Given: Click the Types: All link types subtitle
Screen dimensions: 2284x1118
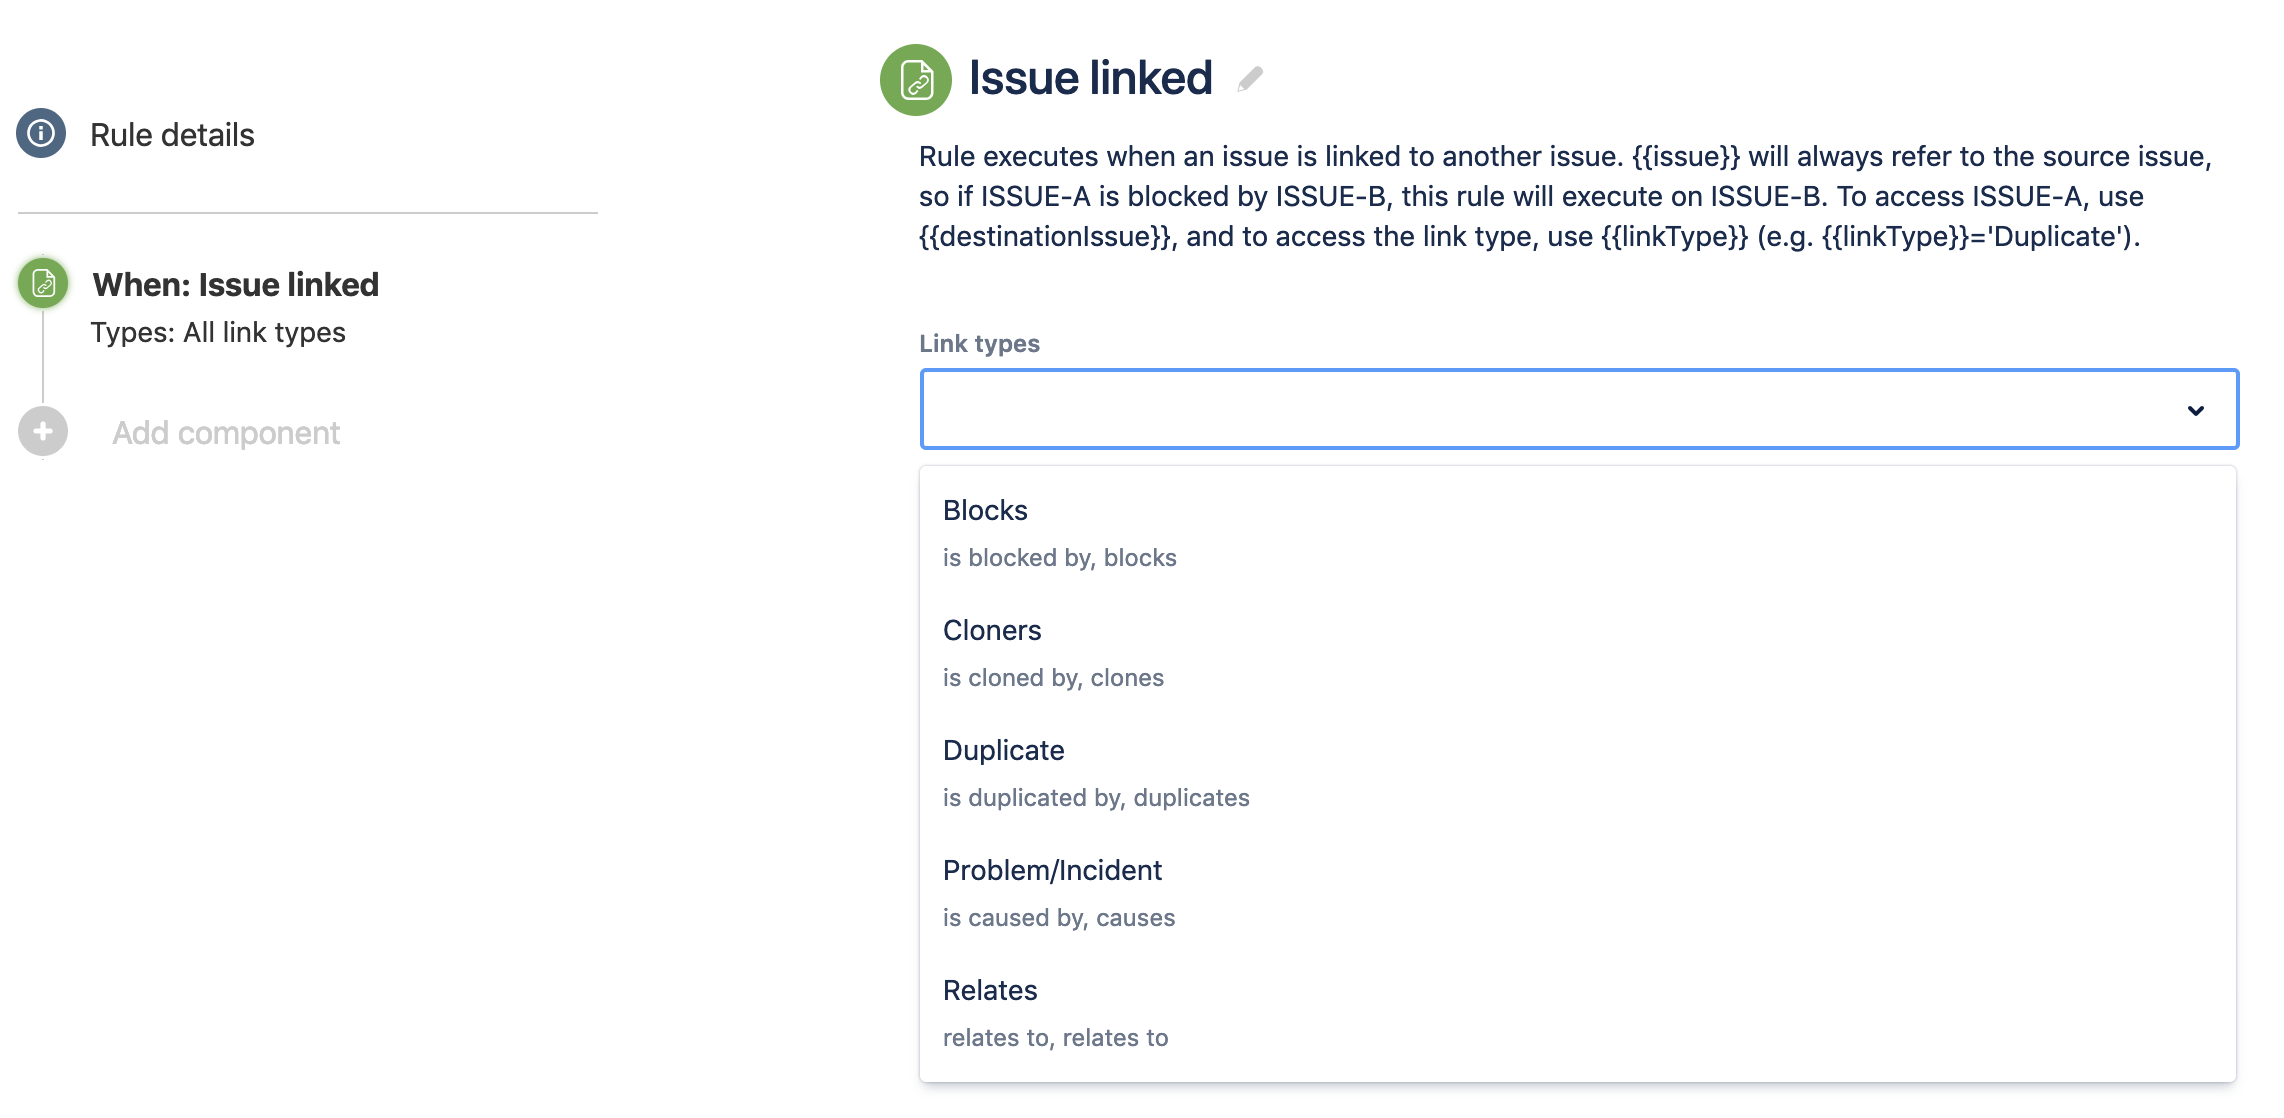Looking at the screenshot, I should click(218, 333).
